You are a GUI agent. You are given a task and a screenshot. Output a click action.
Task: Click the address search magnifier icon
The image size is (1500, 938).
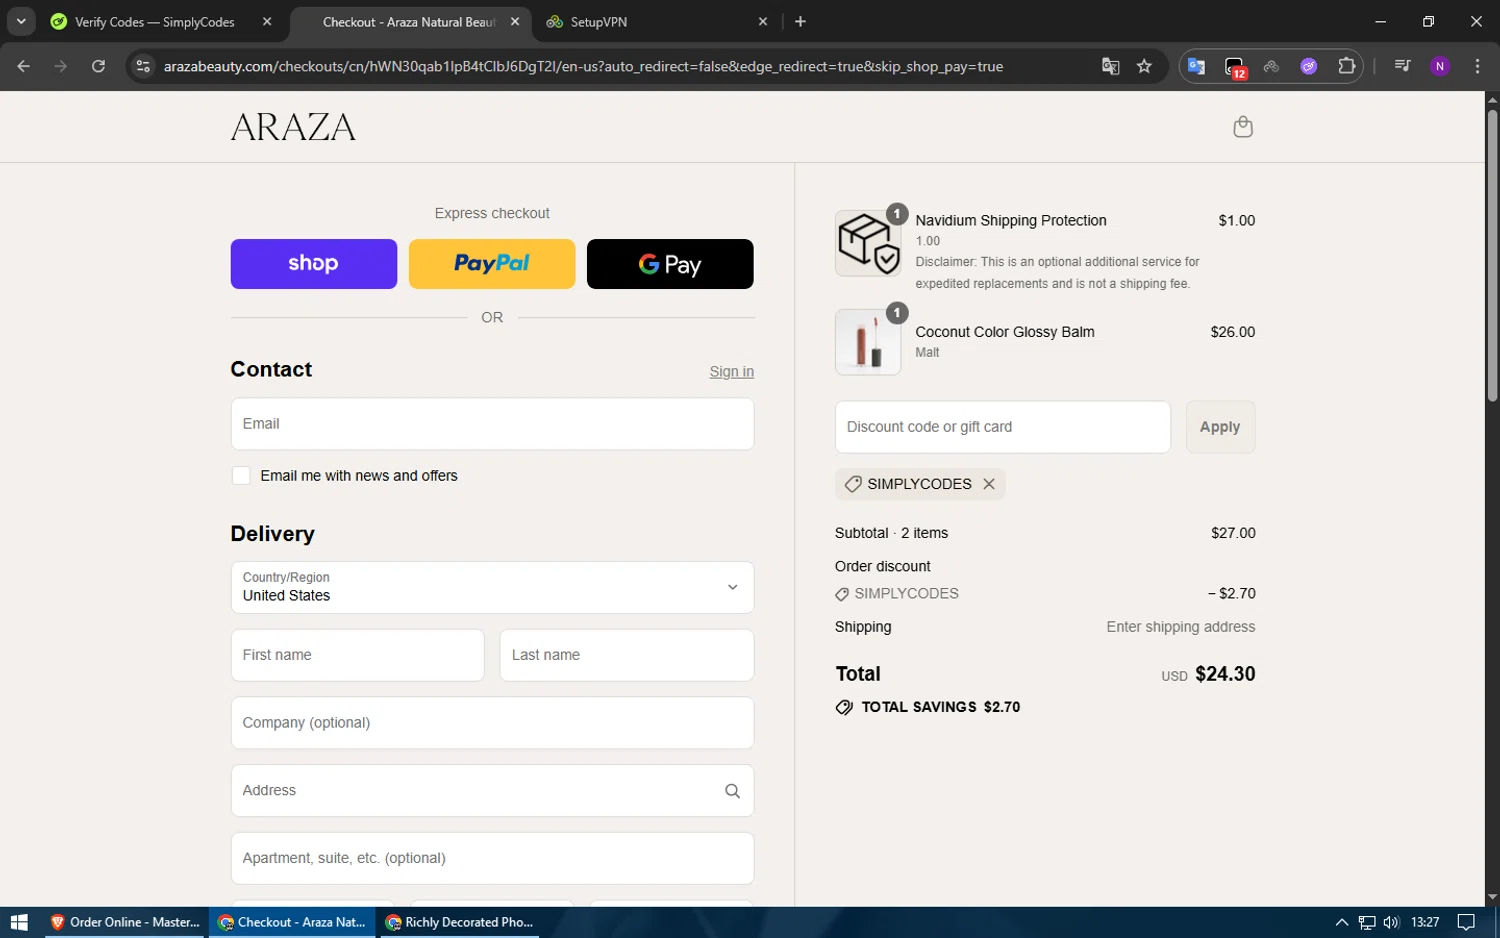point(732,791)
